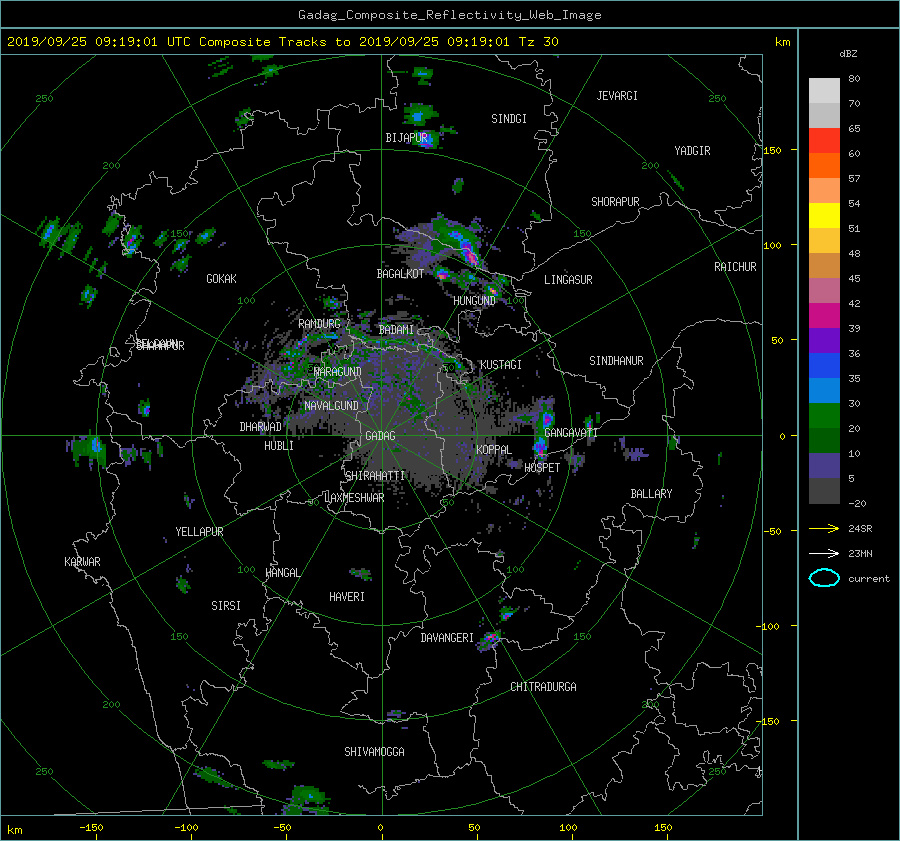Click the SIRSI city label
The width and height of the screenshot is (900, 841).
click(x=226, y=606)
